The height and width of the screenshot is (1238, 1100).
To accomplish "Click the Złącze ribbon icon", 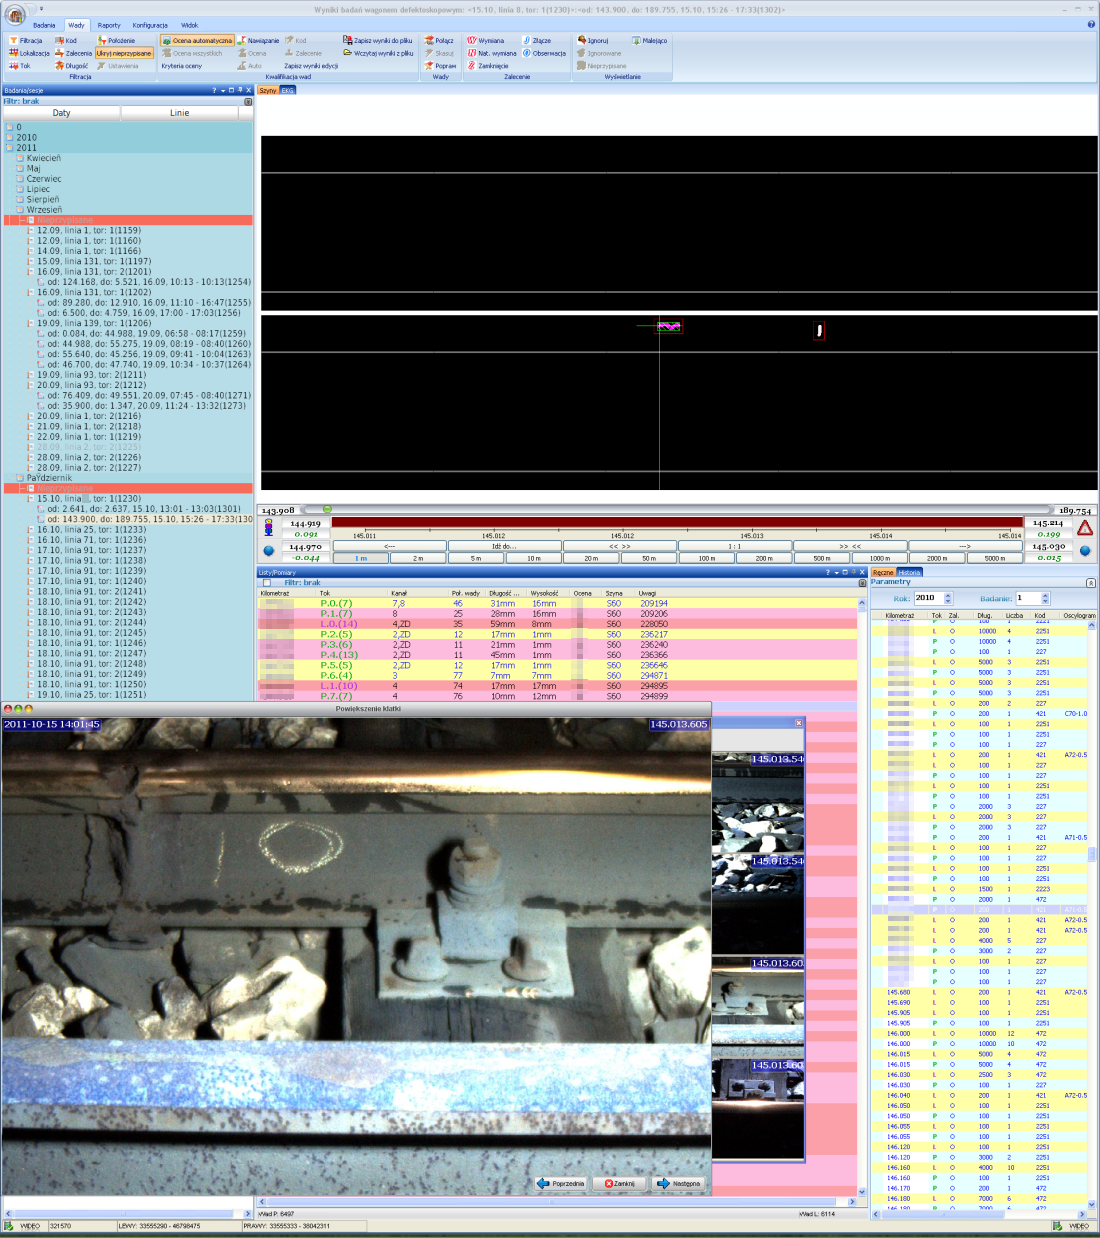I will point(526,41).
